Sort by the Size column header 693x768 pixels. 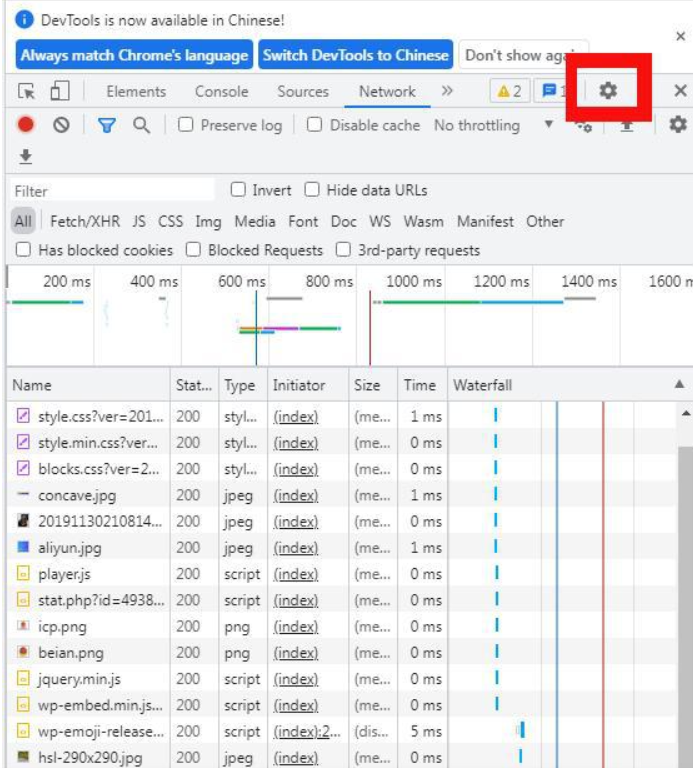pos(373,385)
